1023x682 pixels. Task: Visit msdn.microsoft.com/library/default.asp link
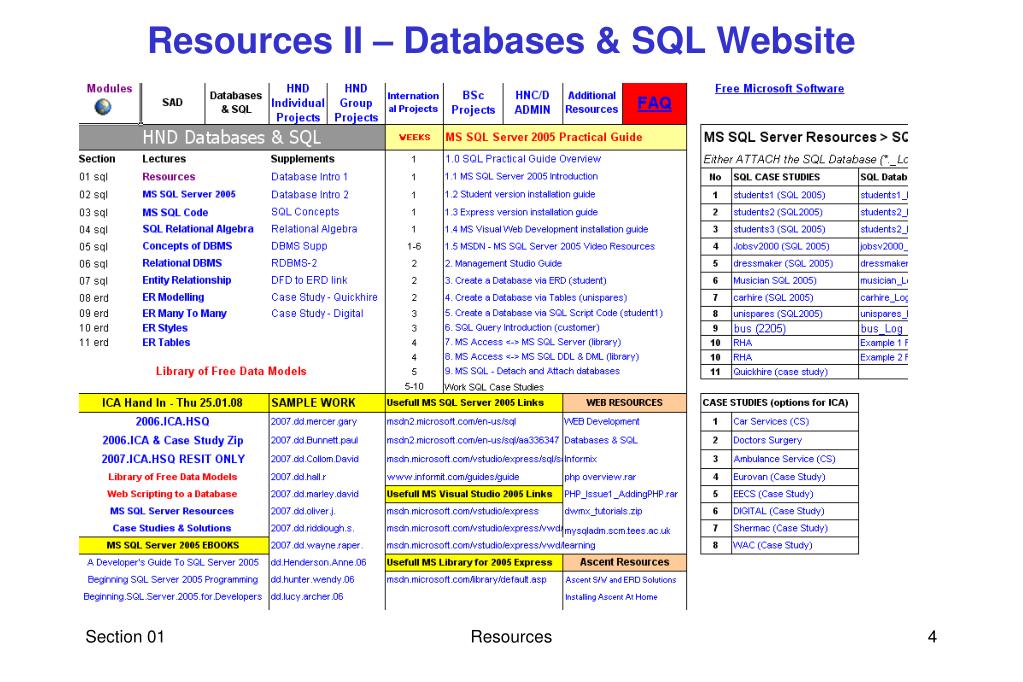click(x=466, y=579)
